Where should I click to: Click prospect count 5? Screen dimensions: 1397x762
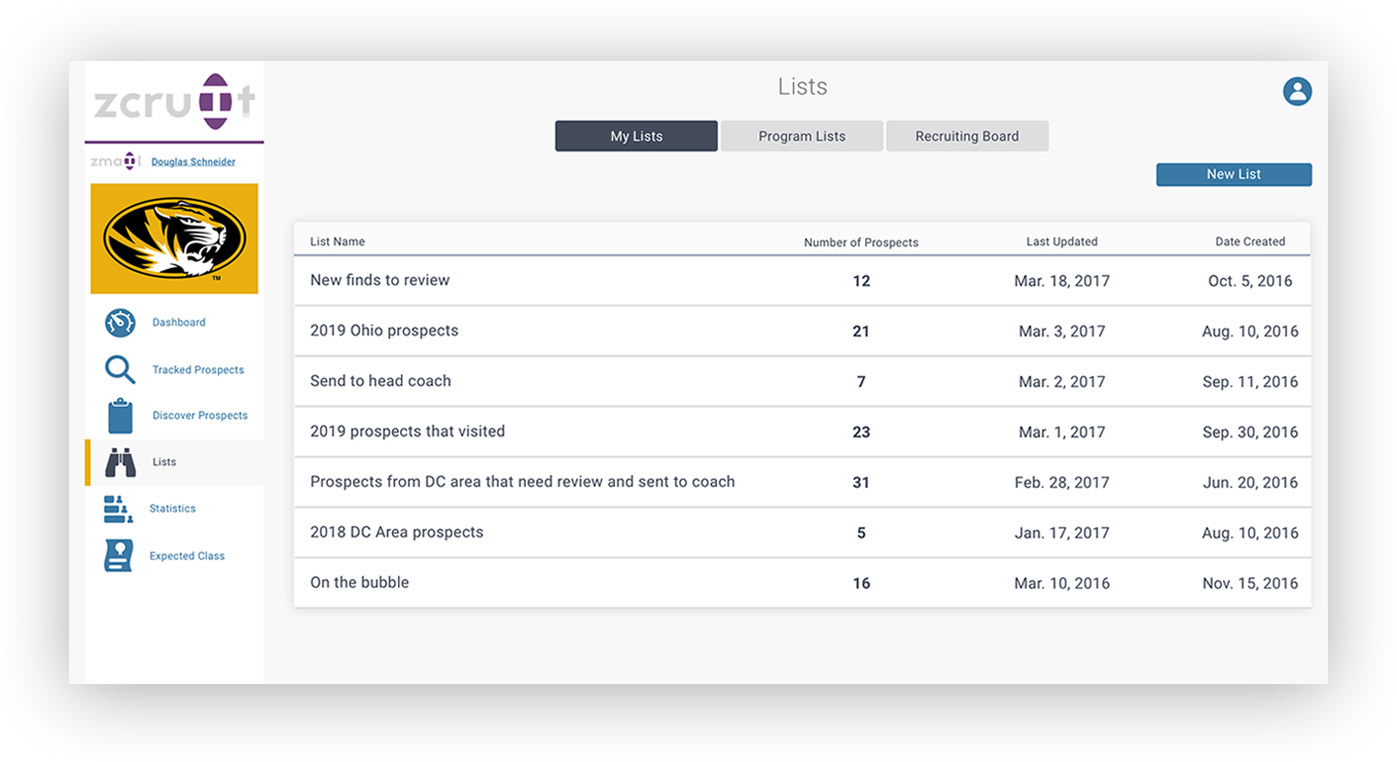(861, 533)
